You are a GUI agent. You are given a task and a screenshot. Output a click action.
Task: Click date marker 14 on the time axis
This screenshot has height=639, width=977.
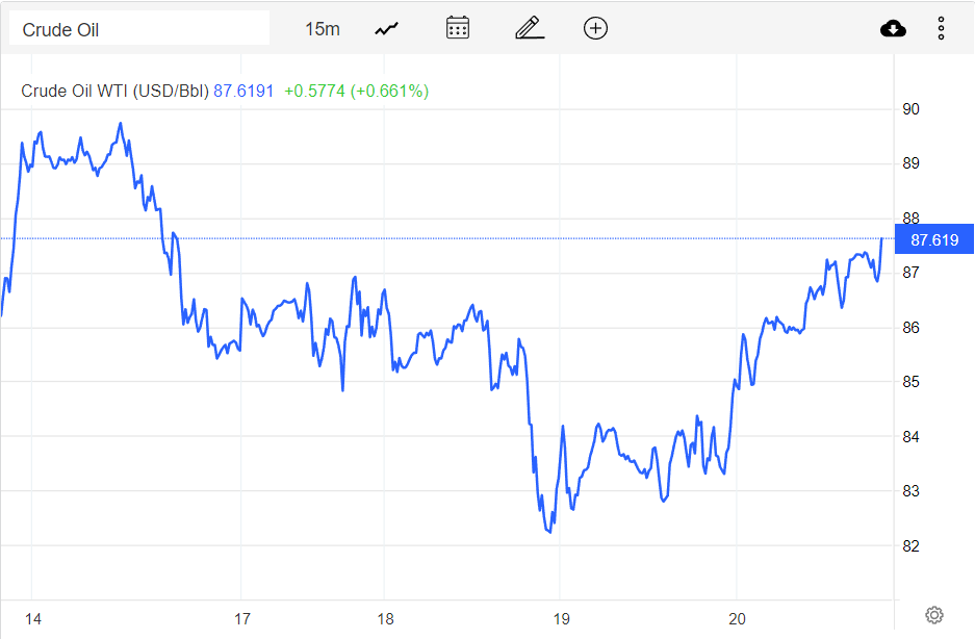(33, 619)
